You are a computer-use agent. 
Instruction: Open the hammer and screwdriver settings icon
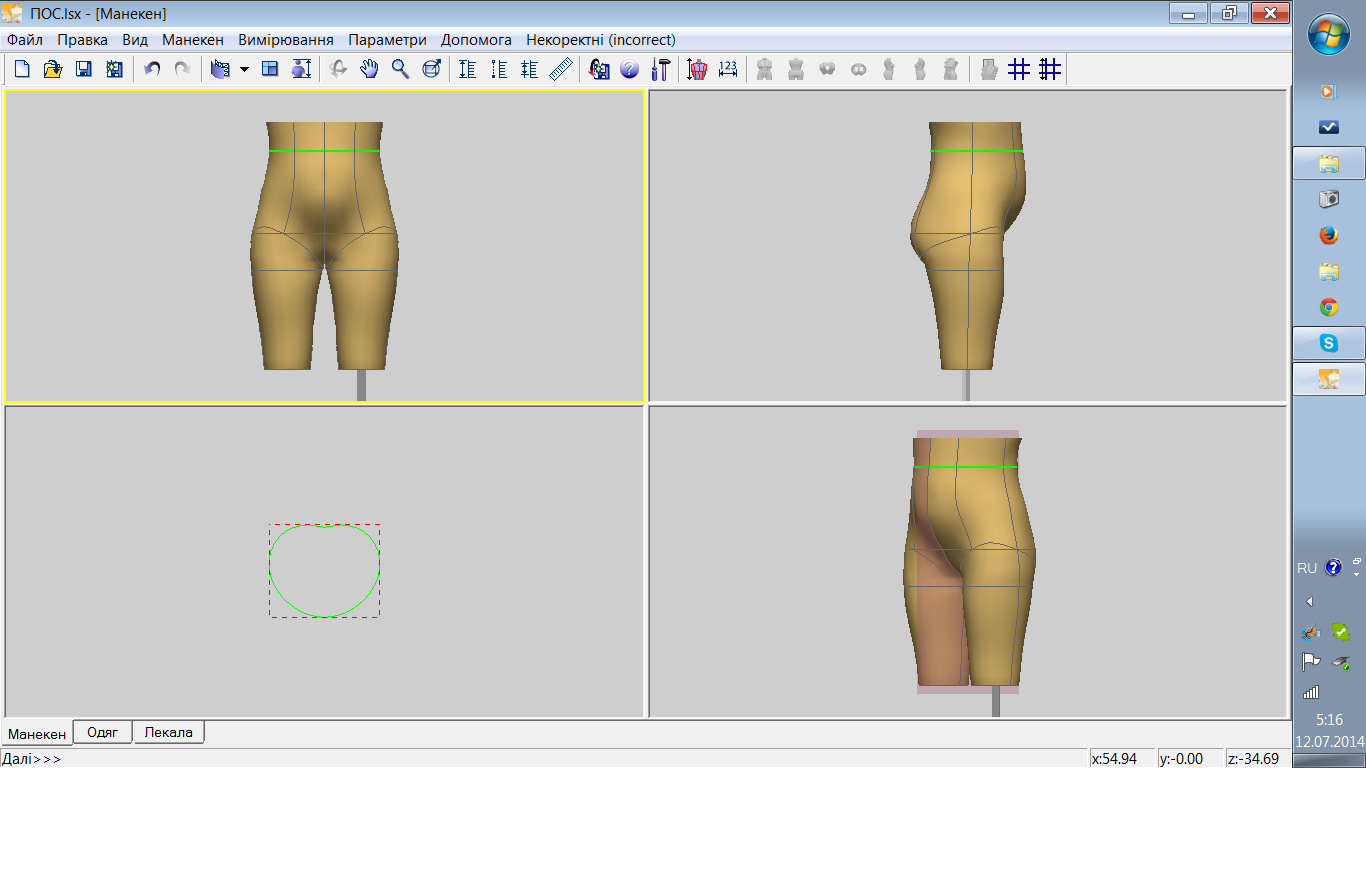[x=661, y=69]
